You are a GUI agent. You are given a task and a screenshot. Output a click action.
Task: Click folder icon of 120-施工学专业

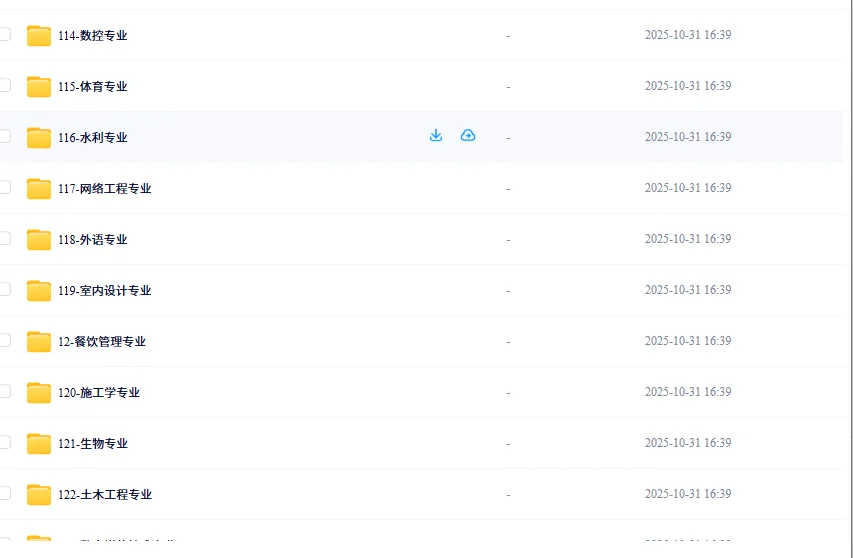point(39,393)
